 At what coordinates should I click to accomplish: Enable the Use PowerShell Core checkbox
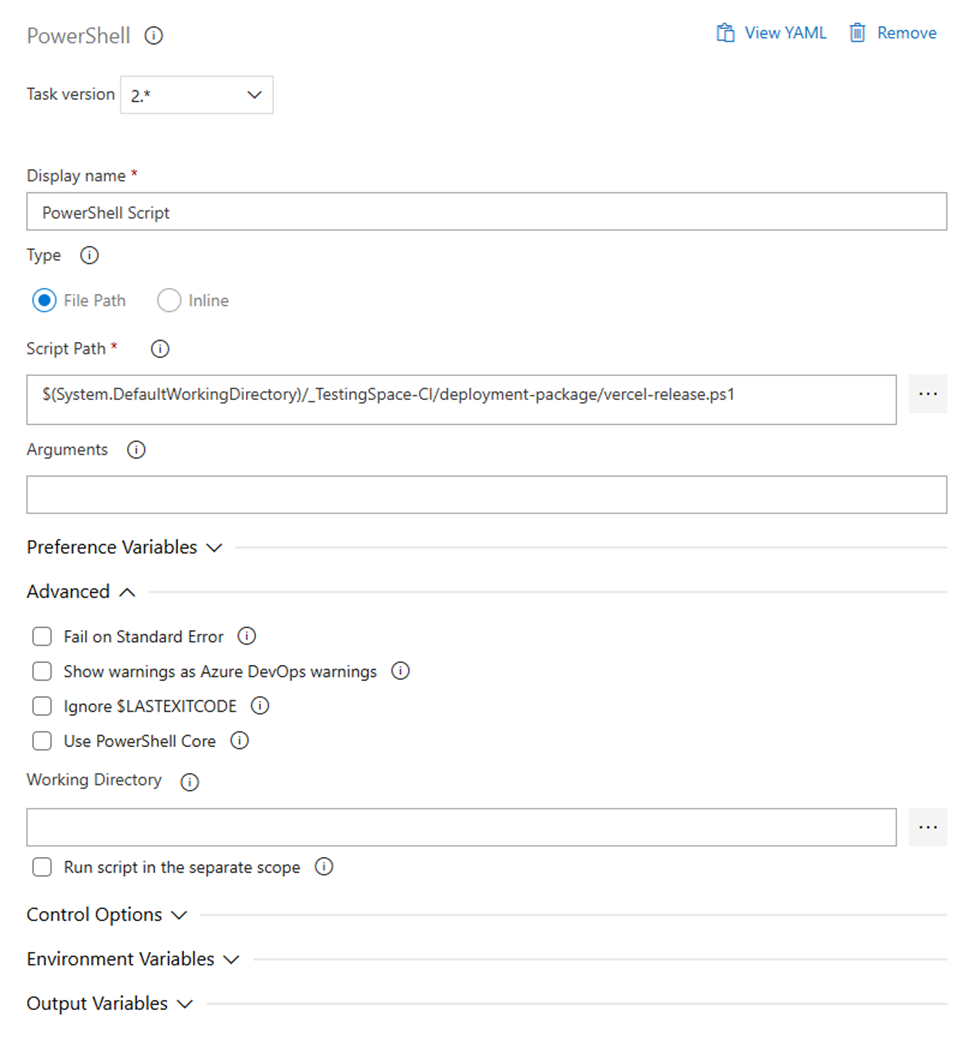tap(42, 741)
